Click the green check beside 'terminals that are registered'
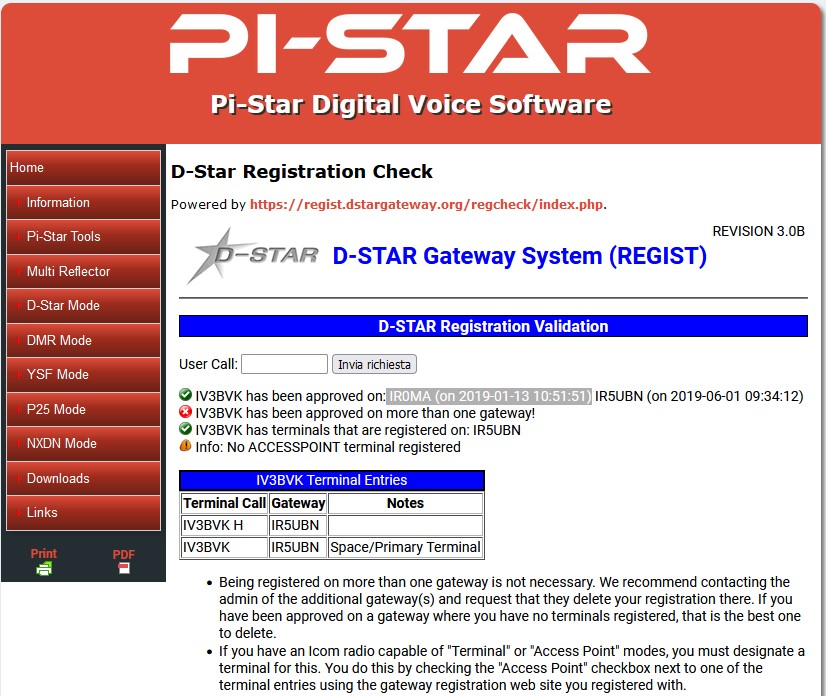Screen dimensions: 826x696 click(x=185, y=429)
